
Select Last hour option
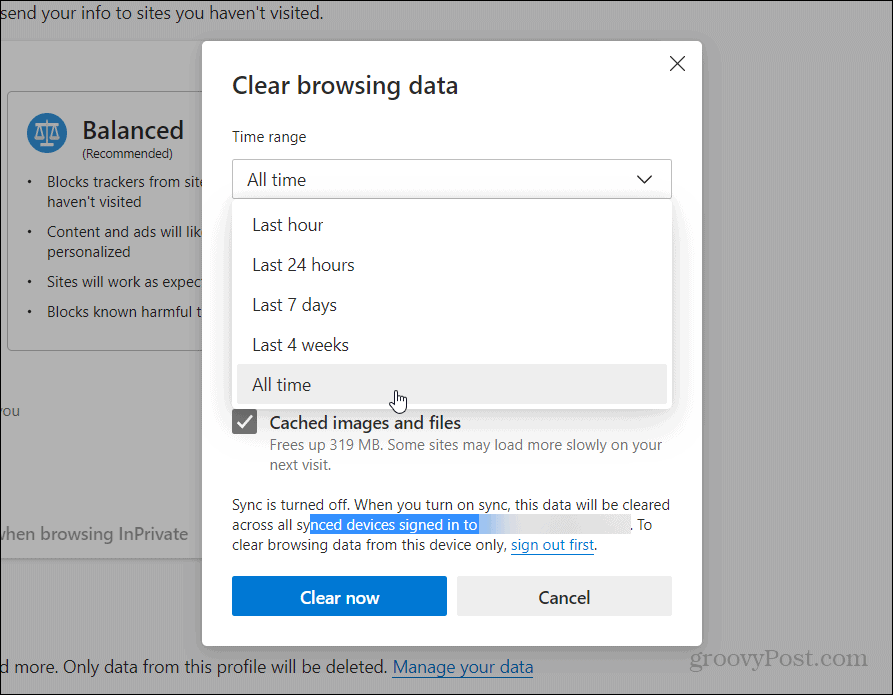click(x=452, y=225)
